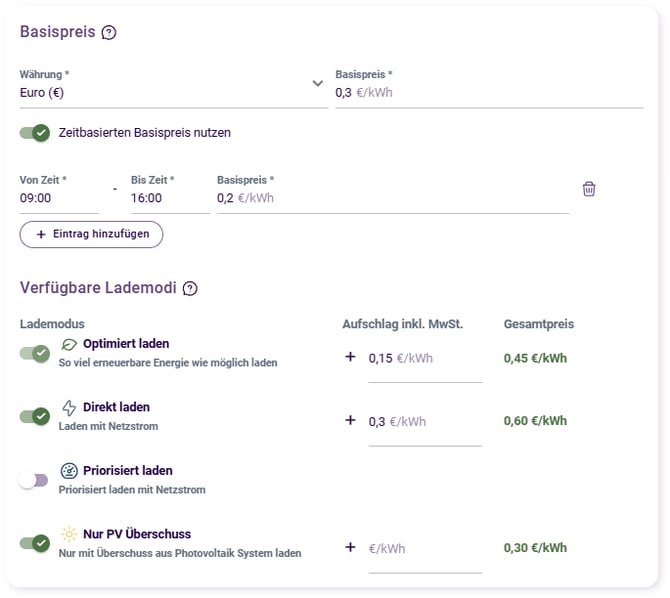Click the Nur PV Überschuss sun icon
670x598 pixels.
pyautogui.click(x=69, y=534)
